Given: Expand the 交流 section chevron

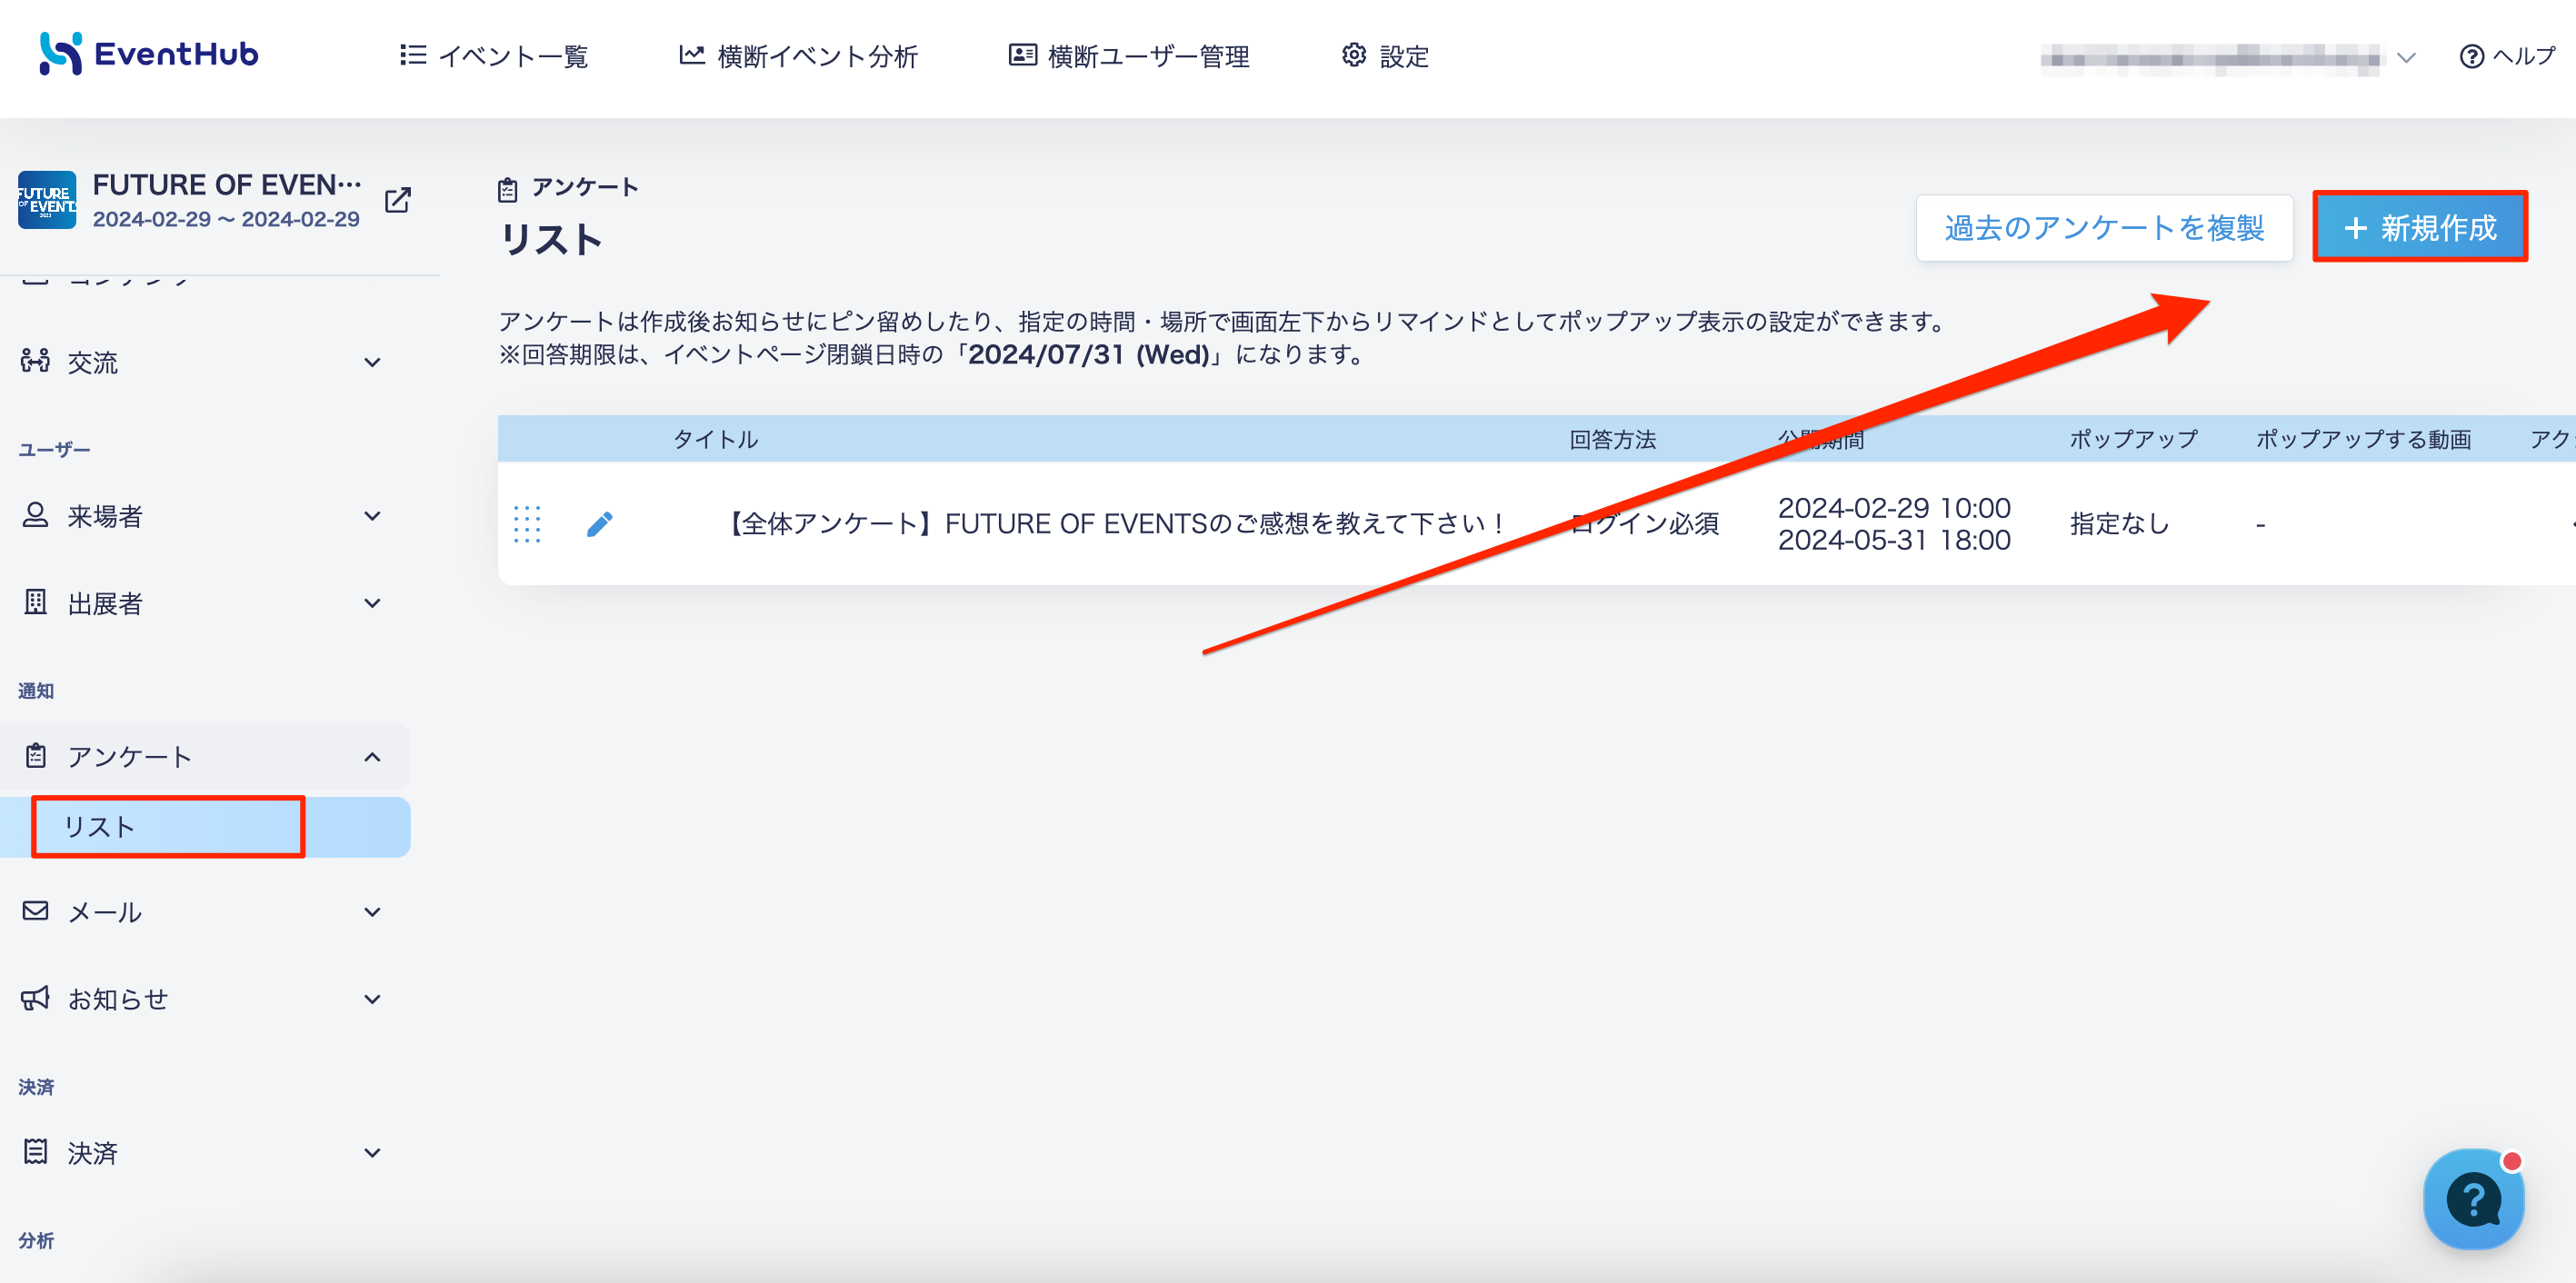Looking at the screenshot, I should point(372,363).
